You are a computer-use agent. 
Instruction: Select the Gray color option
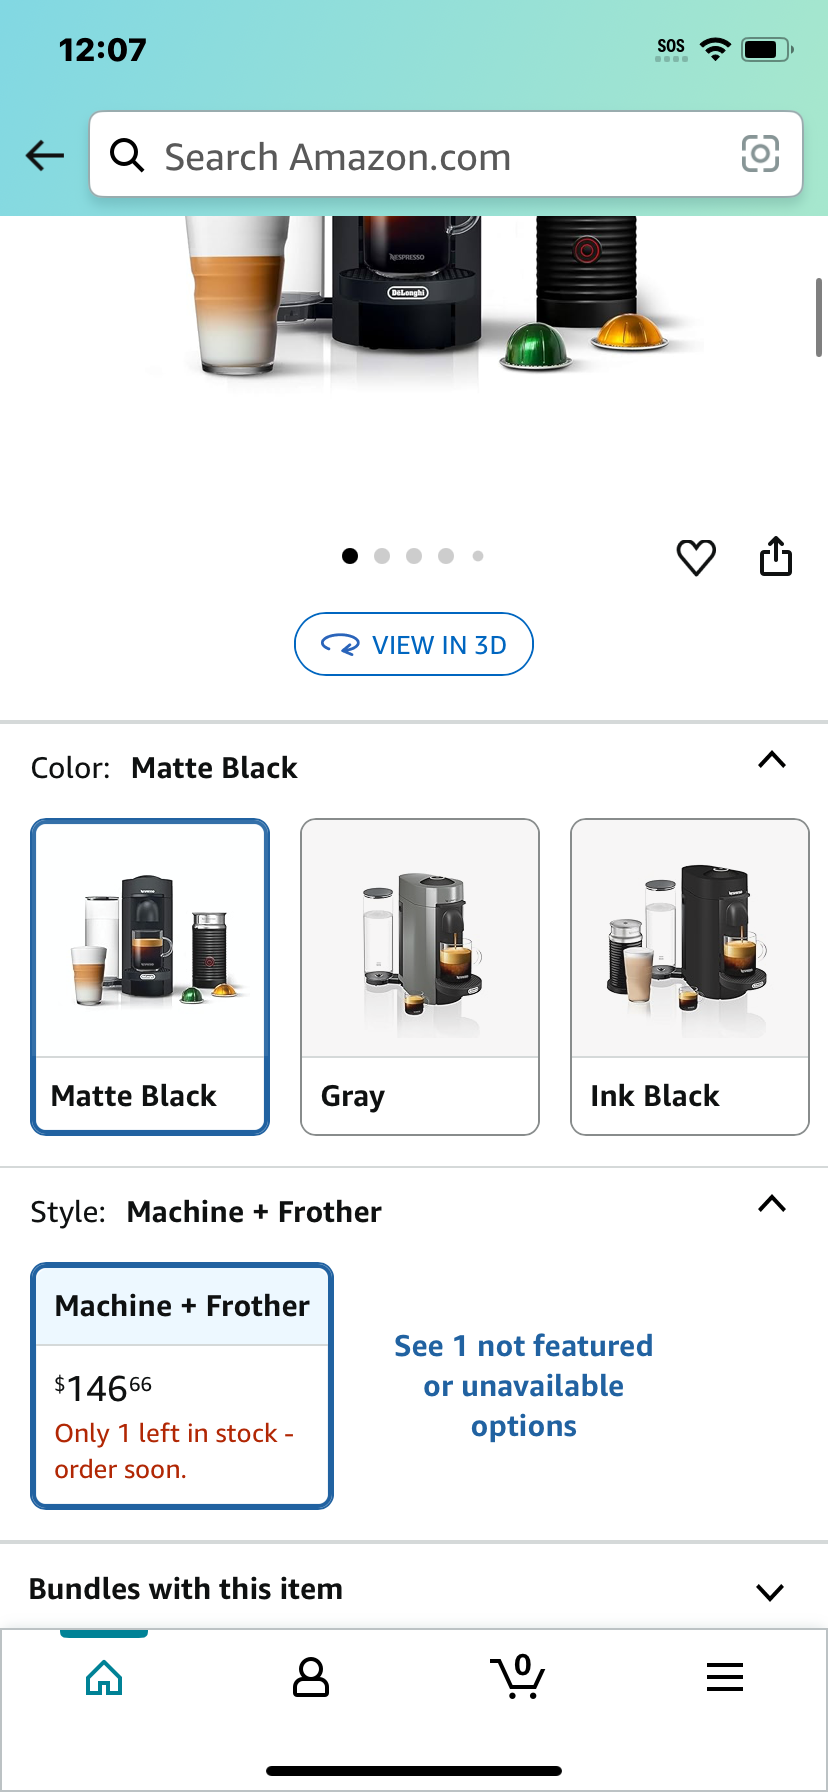tap(420, 977)
